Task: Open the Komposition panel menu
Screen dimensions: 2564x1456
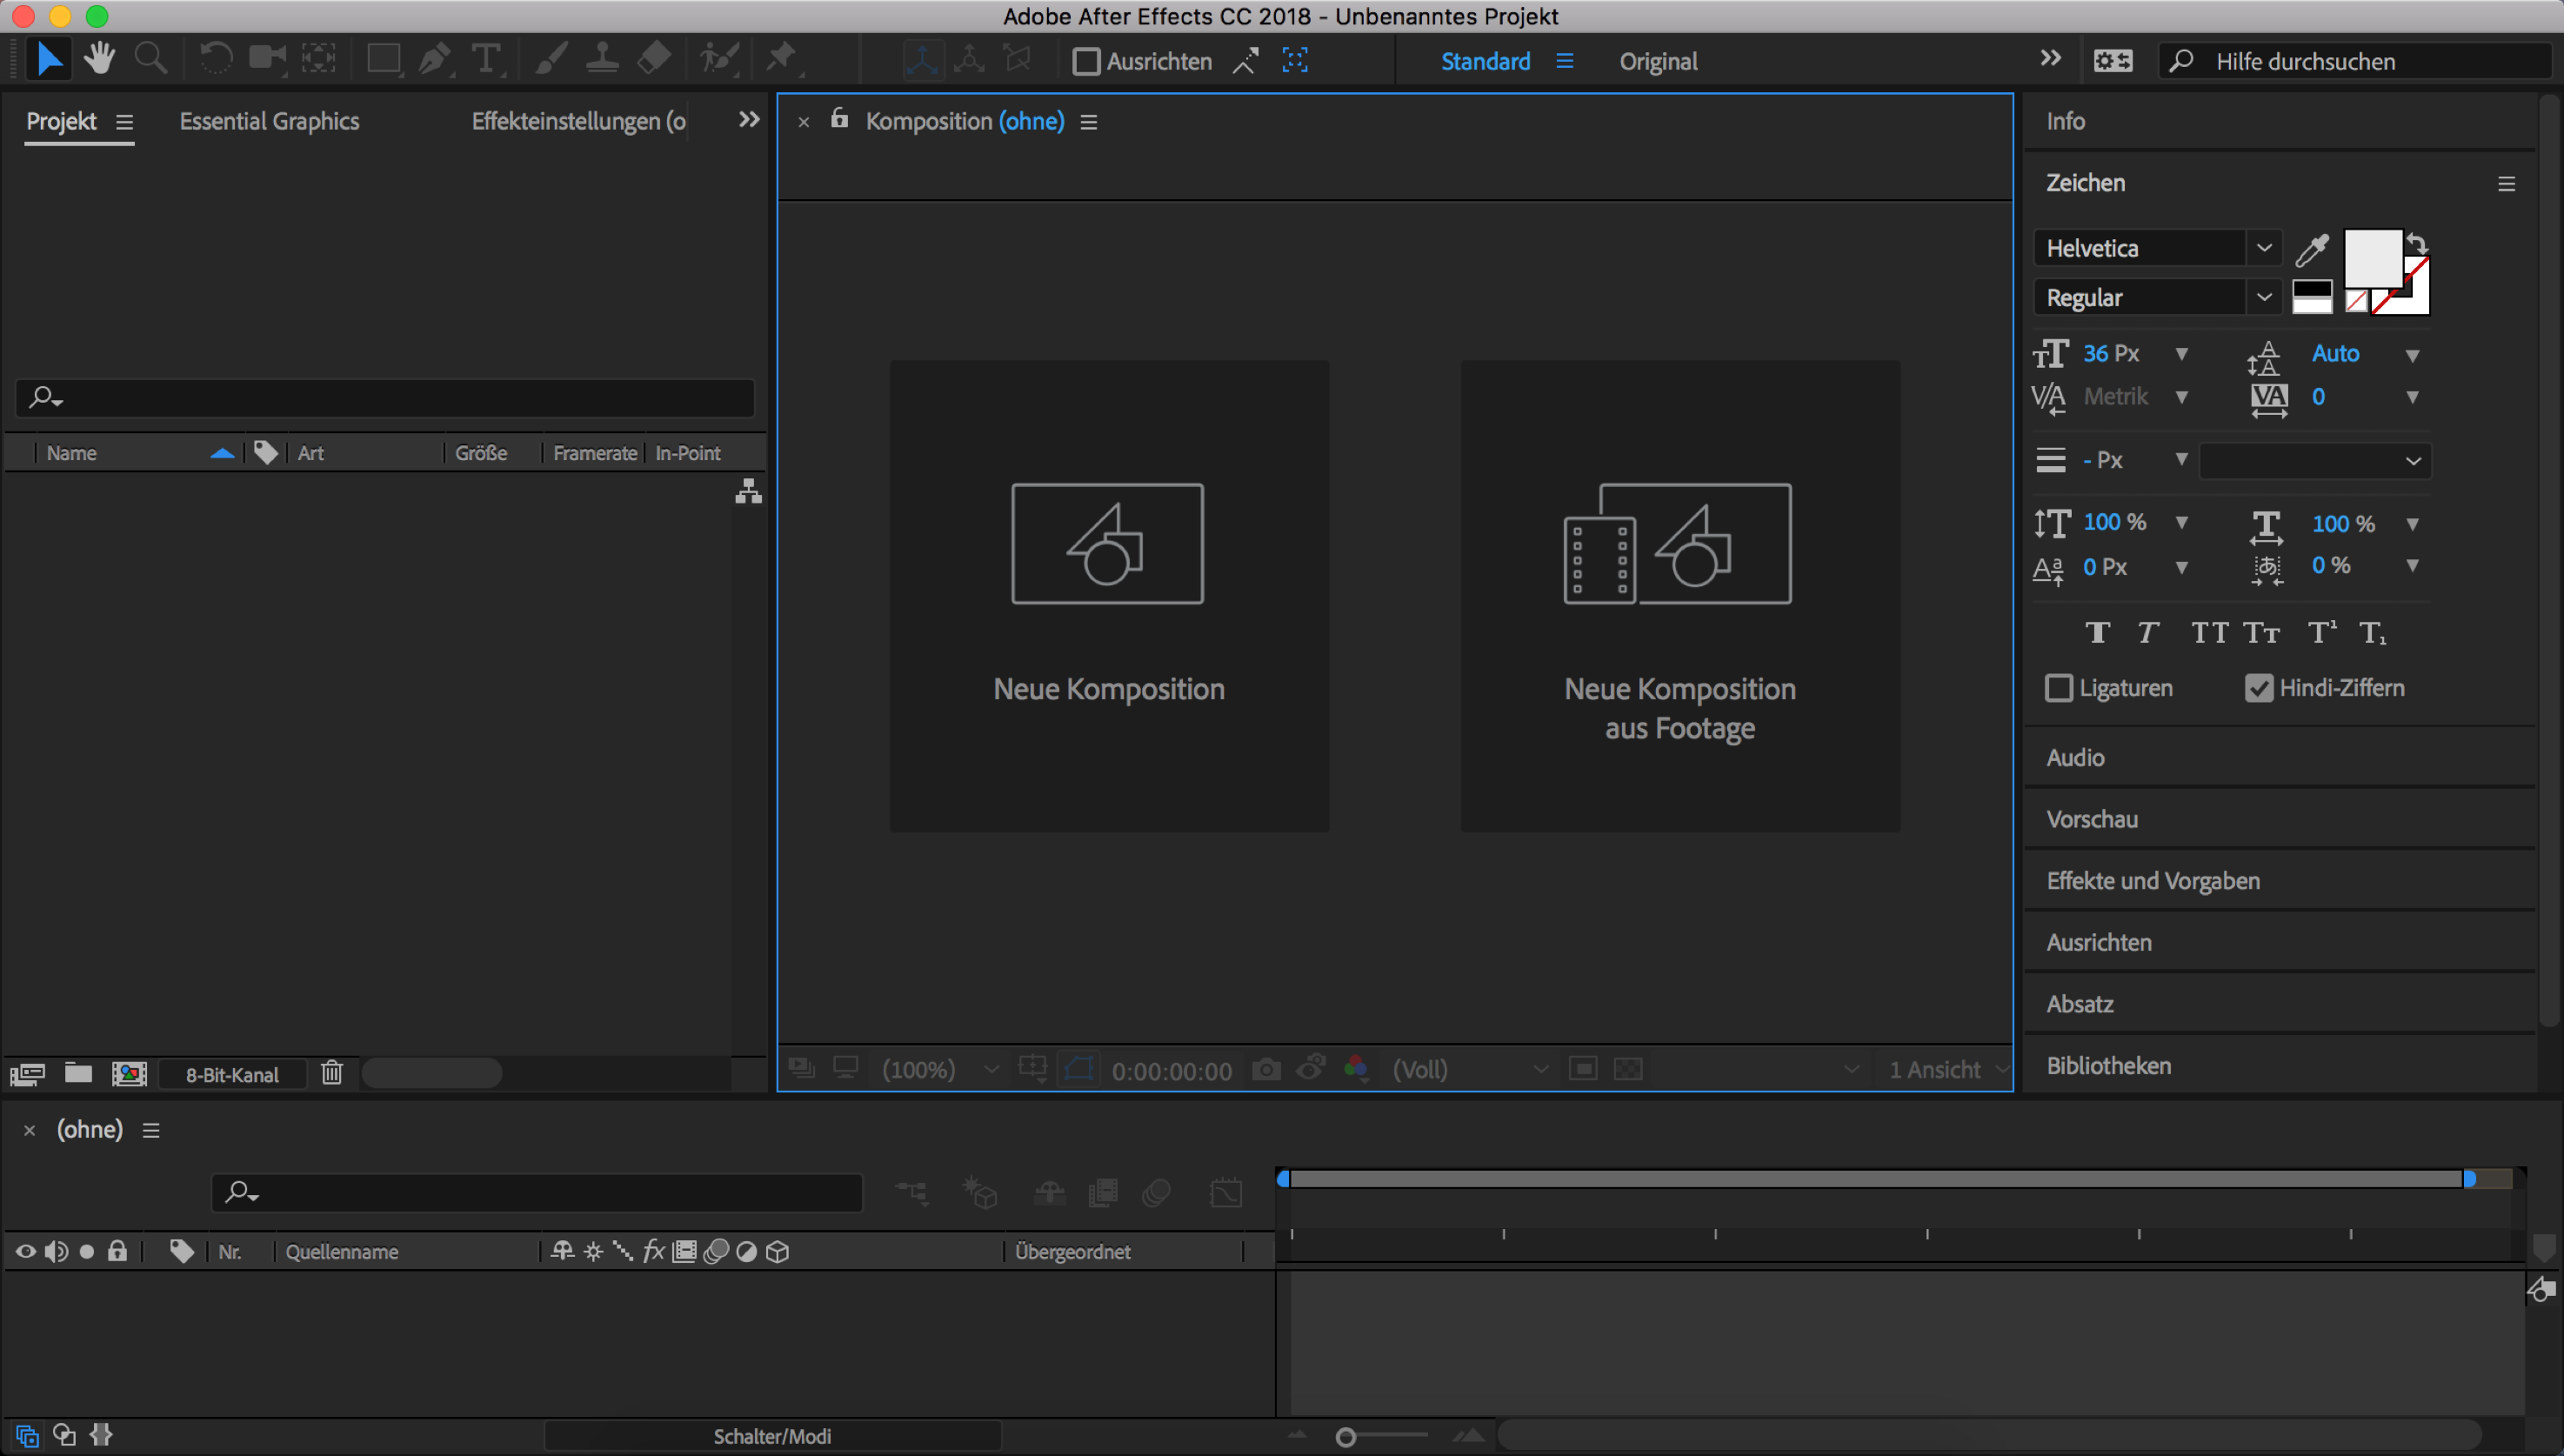Action: (x=1089, y=121)
